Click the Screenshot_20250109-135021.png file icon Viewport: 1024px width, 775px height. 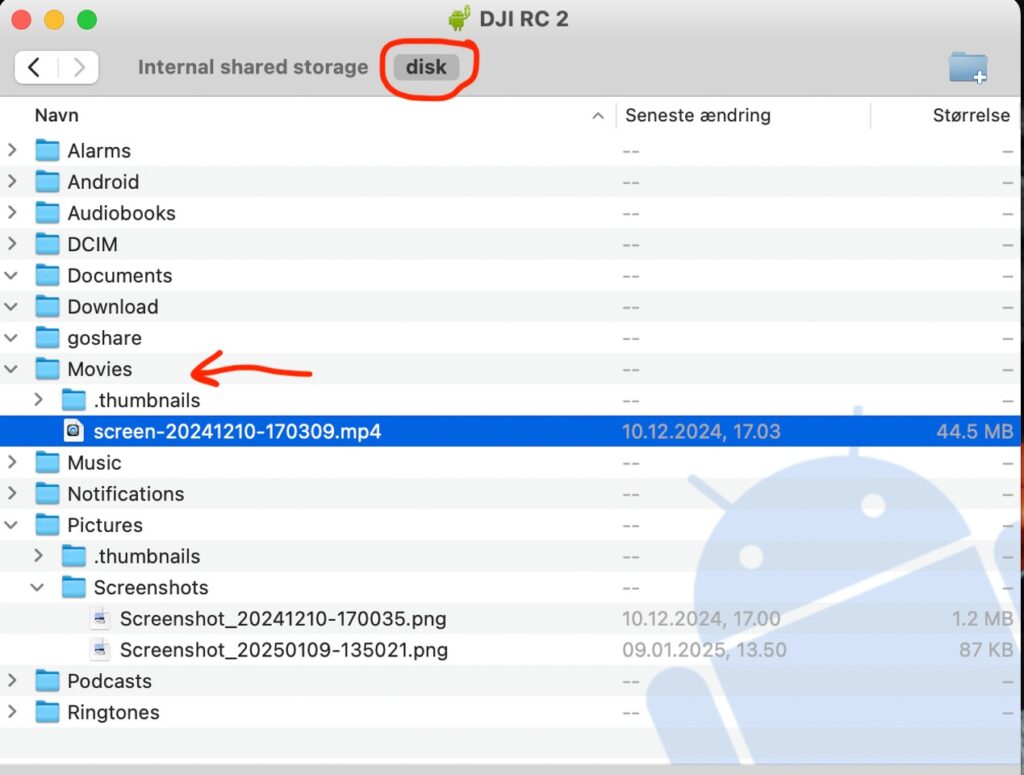tap(100, 650)
